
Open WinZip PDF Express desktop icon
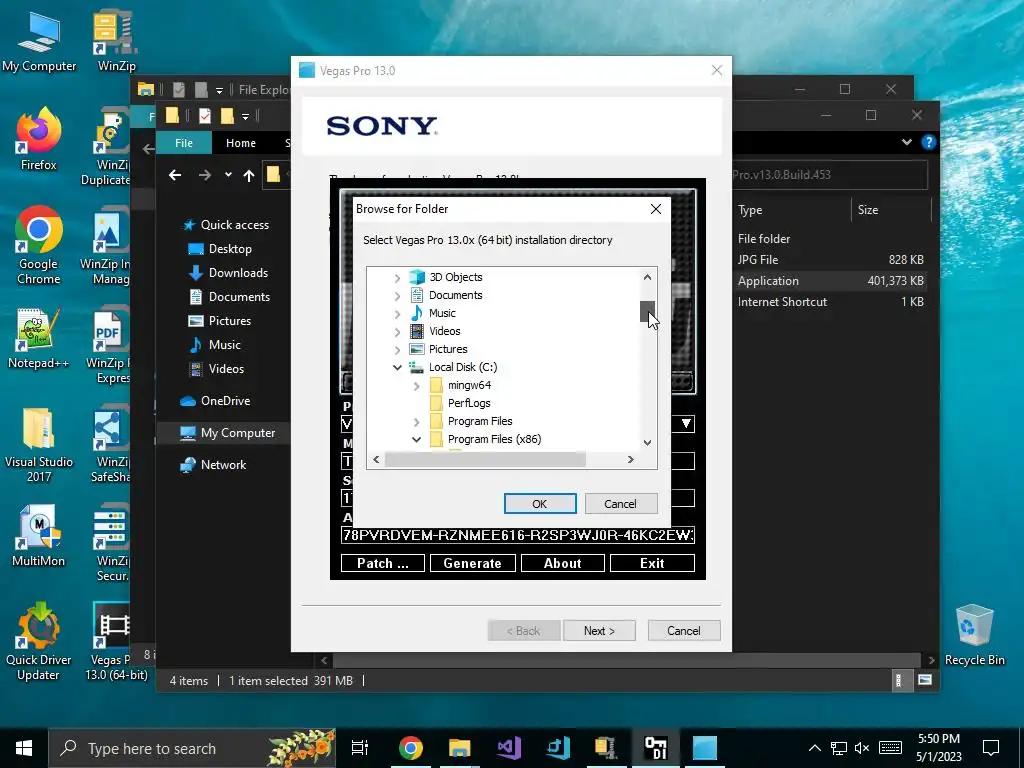pyautogui.click(x=110, y=347)
